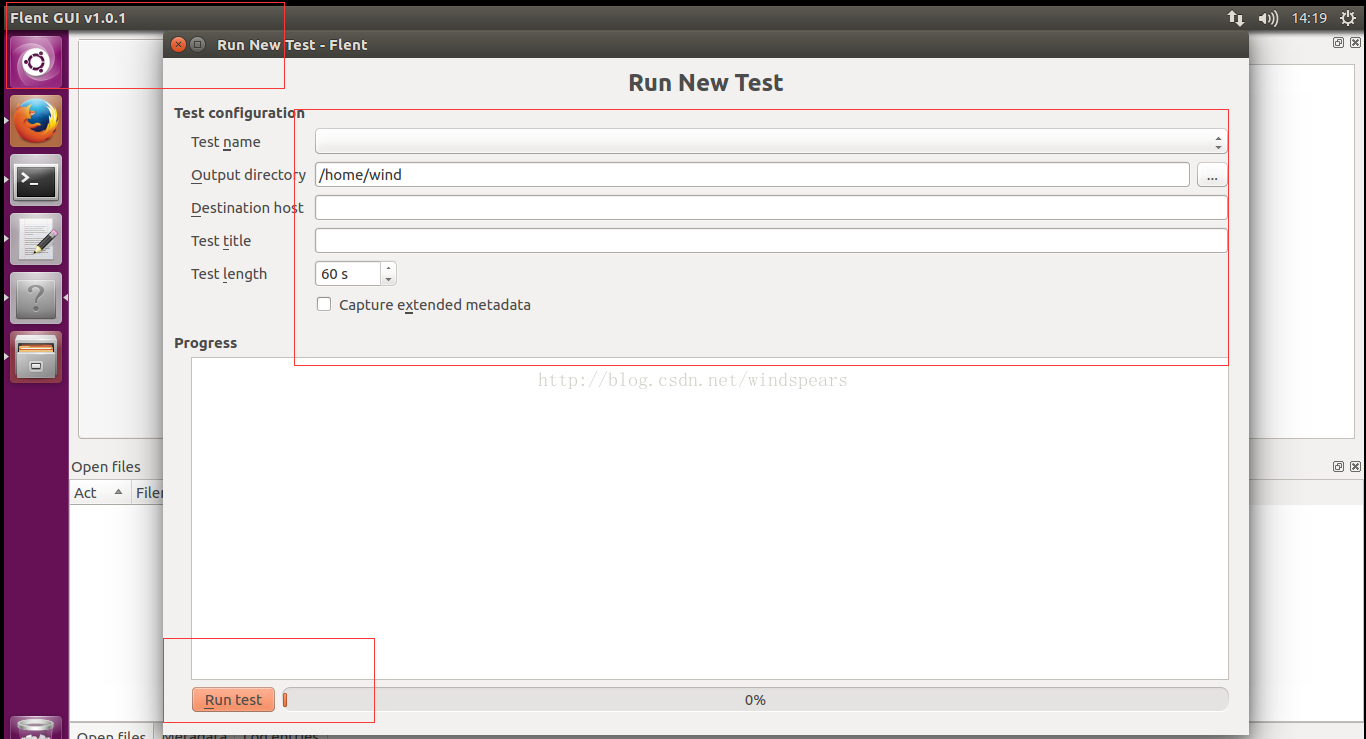Float the upper dock panel of Flent window
The image size is (1366, 739).
pos(1338,43)
